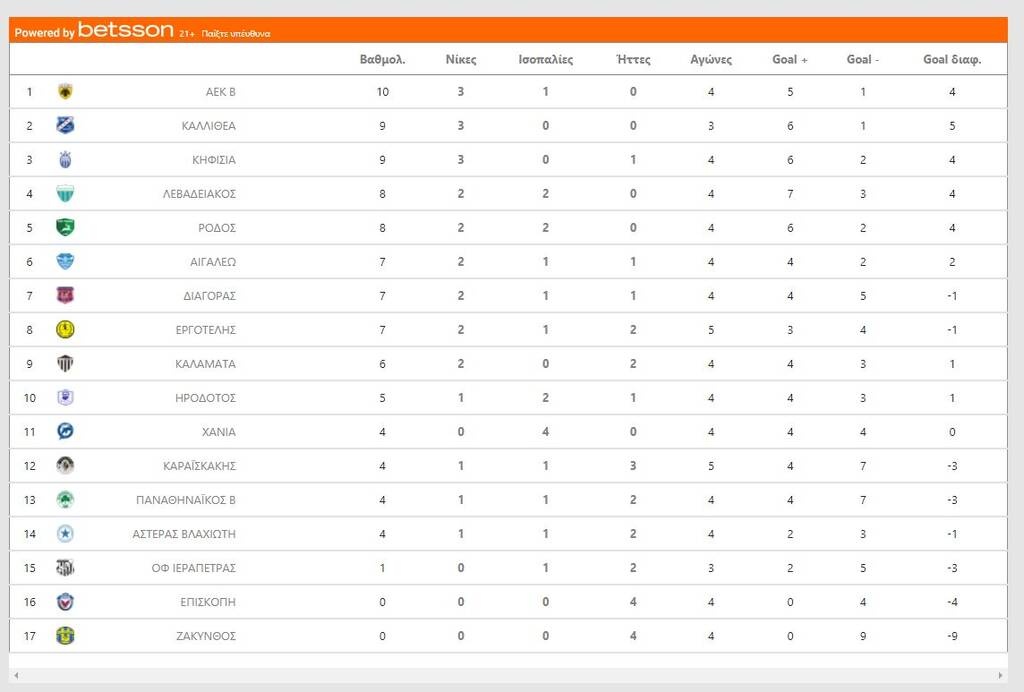This screenshot has height=692, width=1024.
Task: Select team name ΧΑΝΙΑ
Action: point(219,432)
